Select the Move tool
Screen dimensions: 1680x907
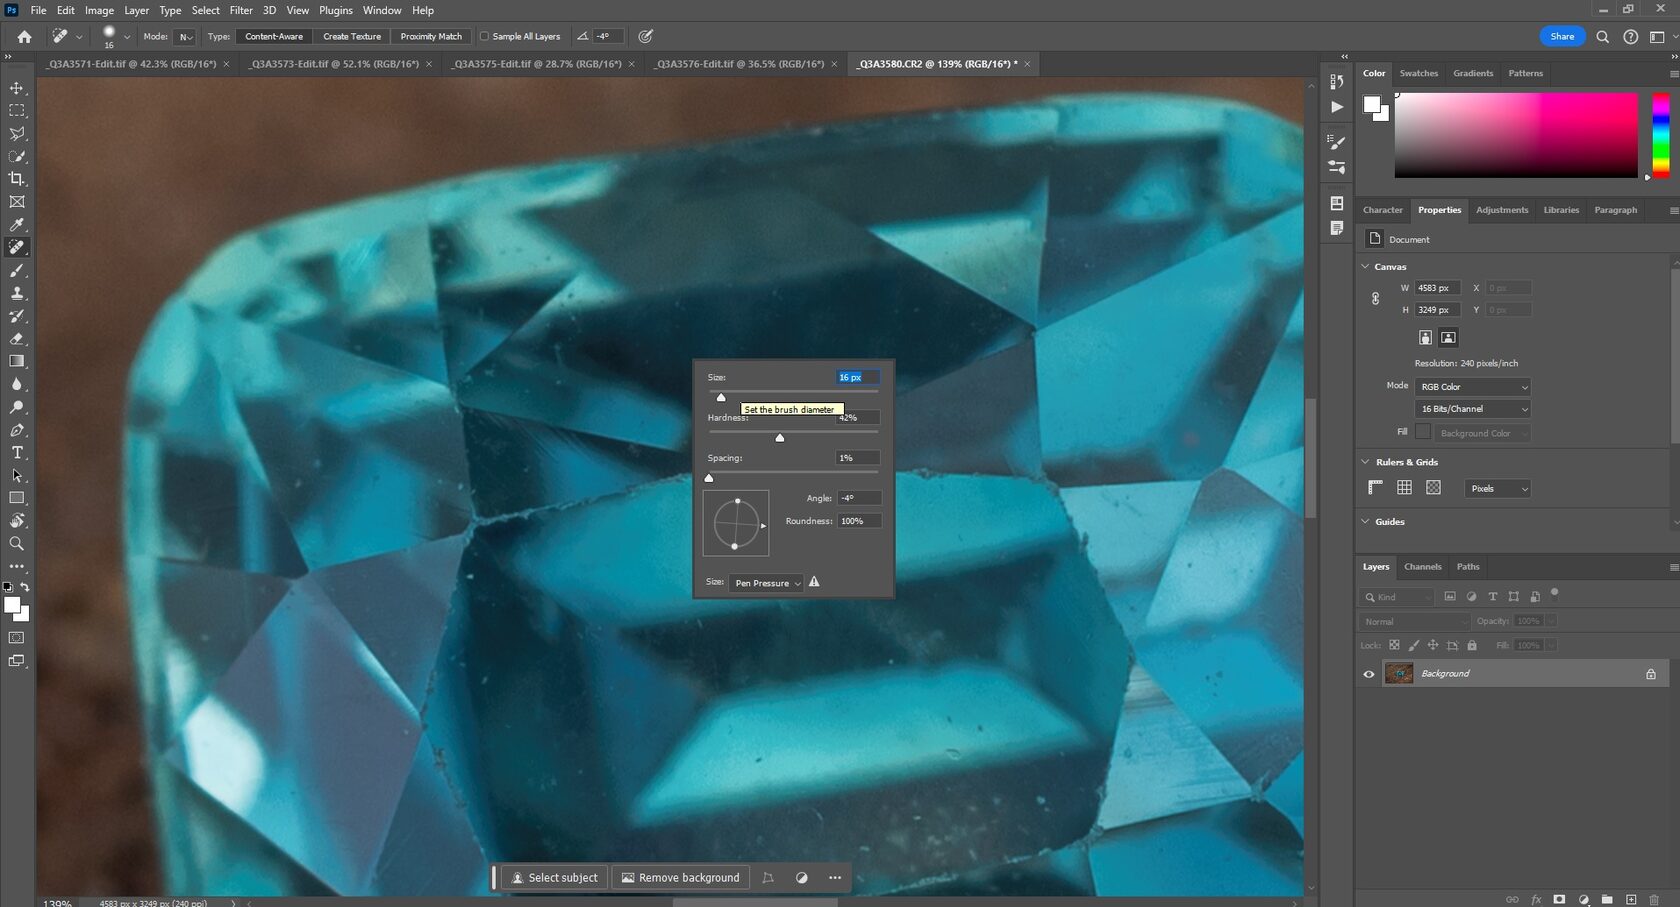pos(16,87)
